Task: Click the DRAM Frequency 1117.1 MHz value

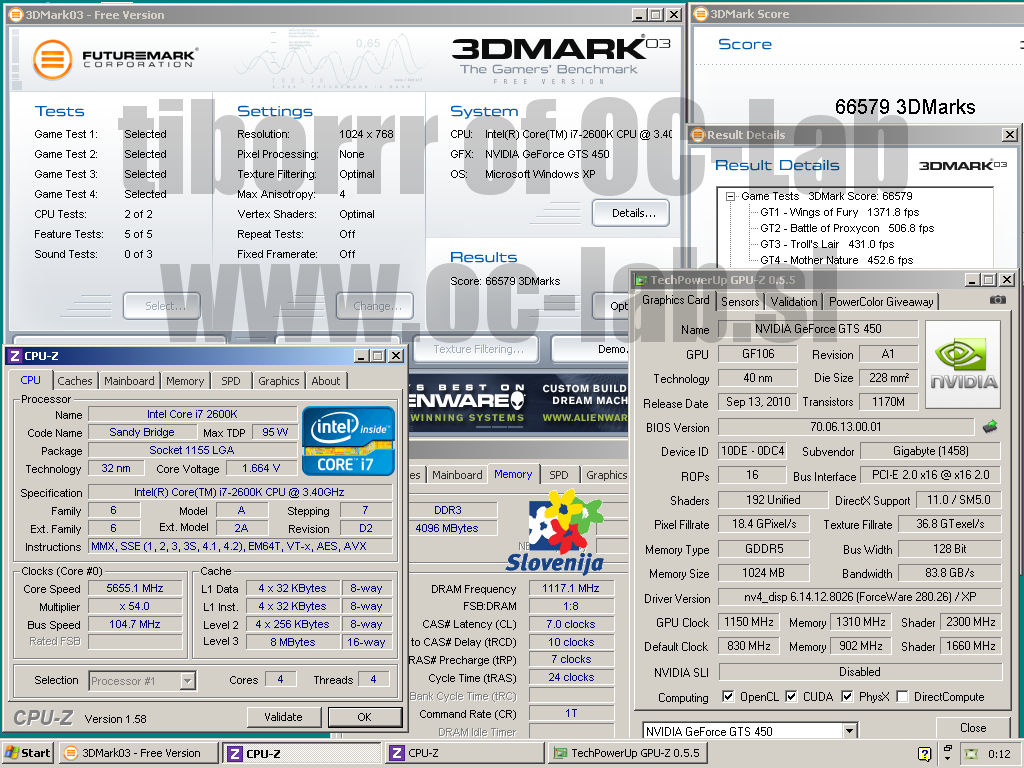Action: [x=570, y=588]
